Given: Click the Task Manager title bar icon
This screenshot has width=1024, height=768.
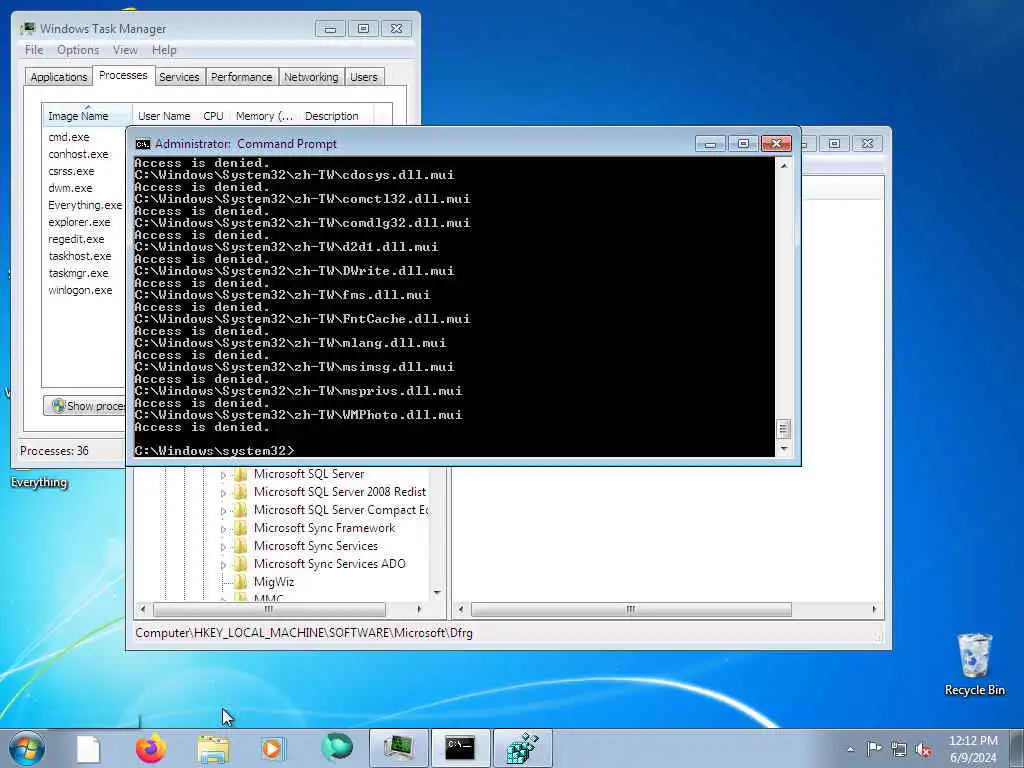Looking at the screenshot, I should (27, 29).
